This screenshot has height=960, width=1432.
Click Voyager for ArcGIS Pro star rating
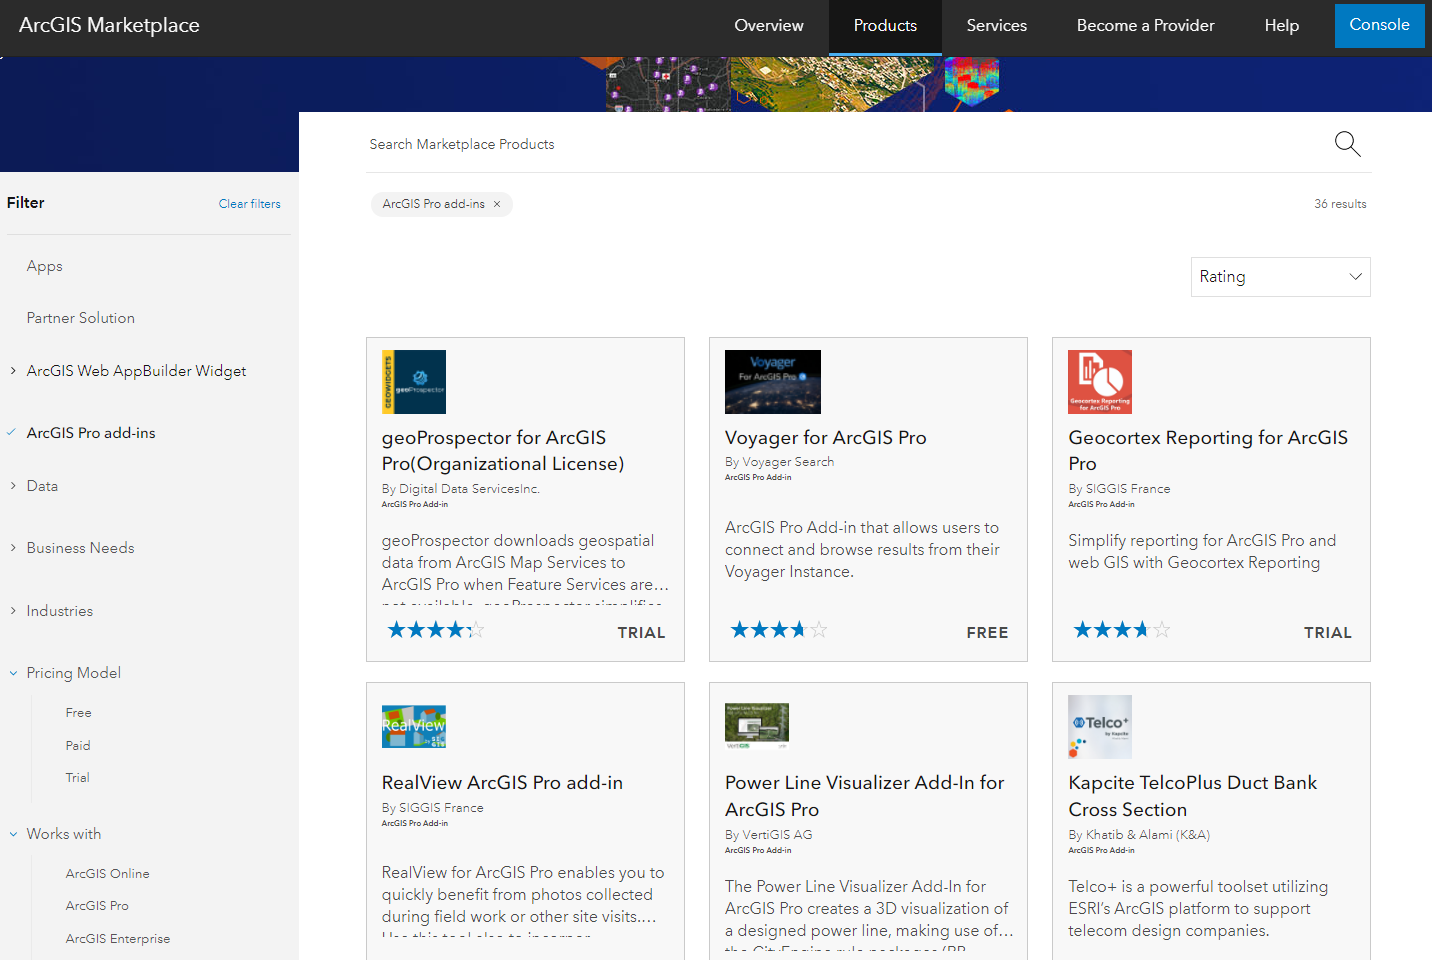click(779, 630)
